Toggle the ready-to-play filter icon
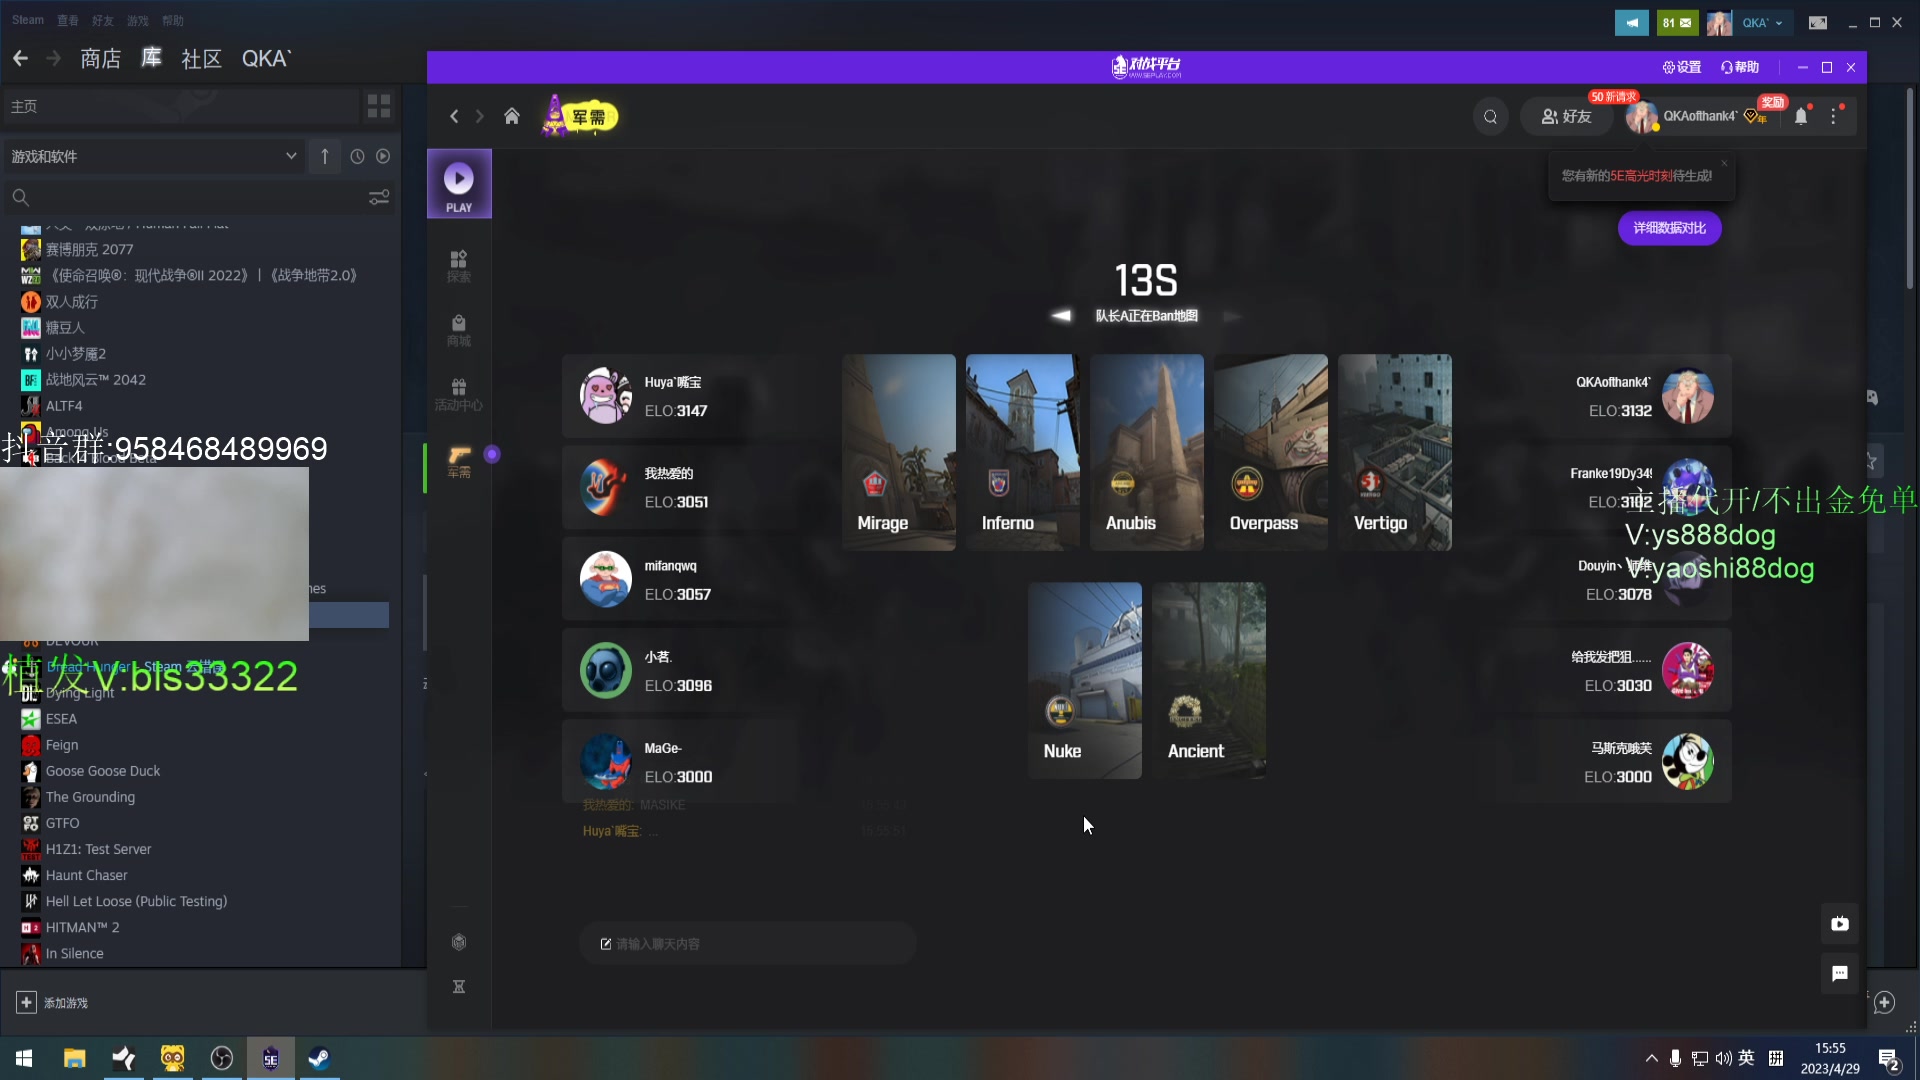This screenshot has height=1080, width=1920. (383, 156)
